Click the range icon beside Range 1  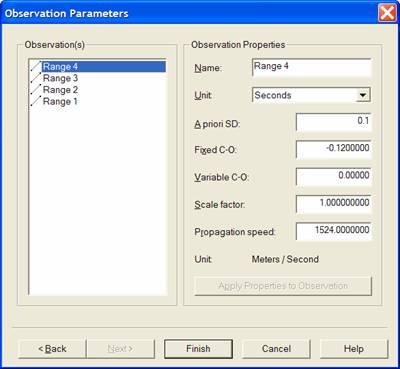pos(36,101)
